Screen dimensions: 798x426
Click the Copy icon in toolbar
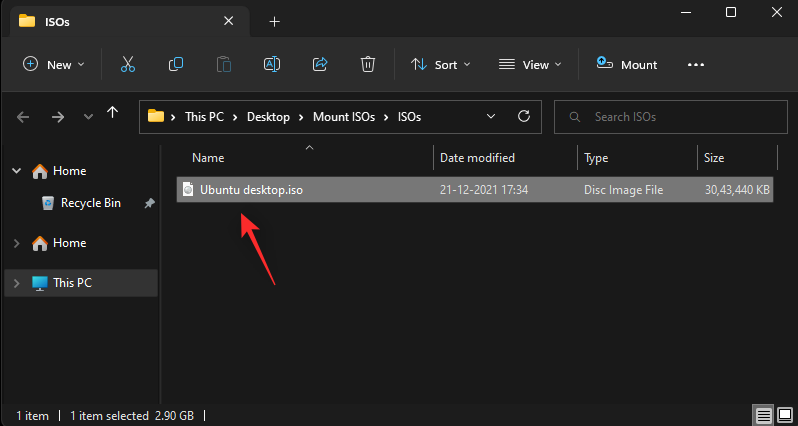(176, 65)
